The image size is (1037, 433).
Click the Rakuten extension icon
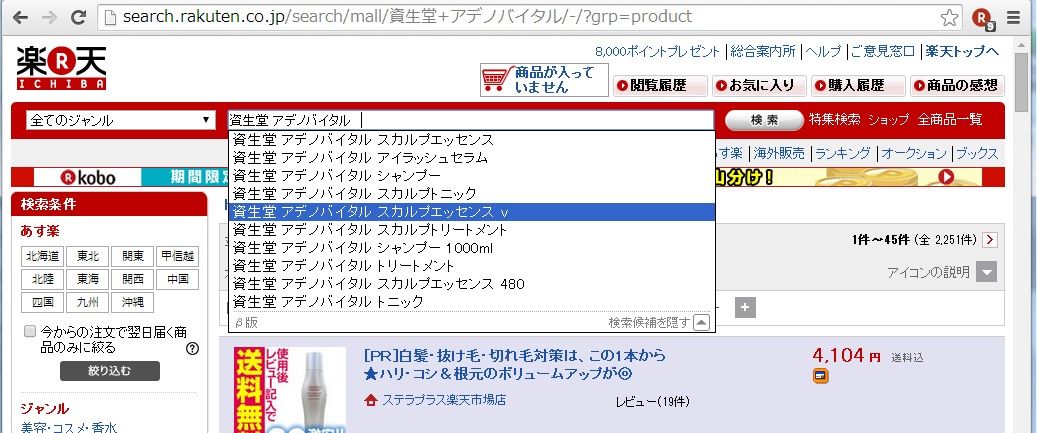click(x=983, y=18)
